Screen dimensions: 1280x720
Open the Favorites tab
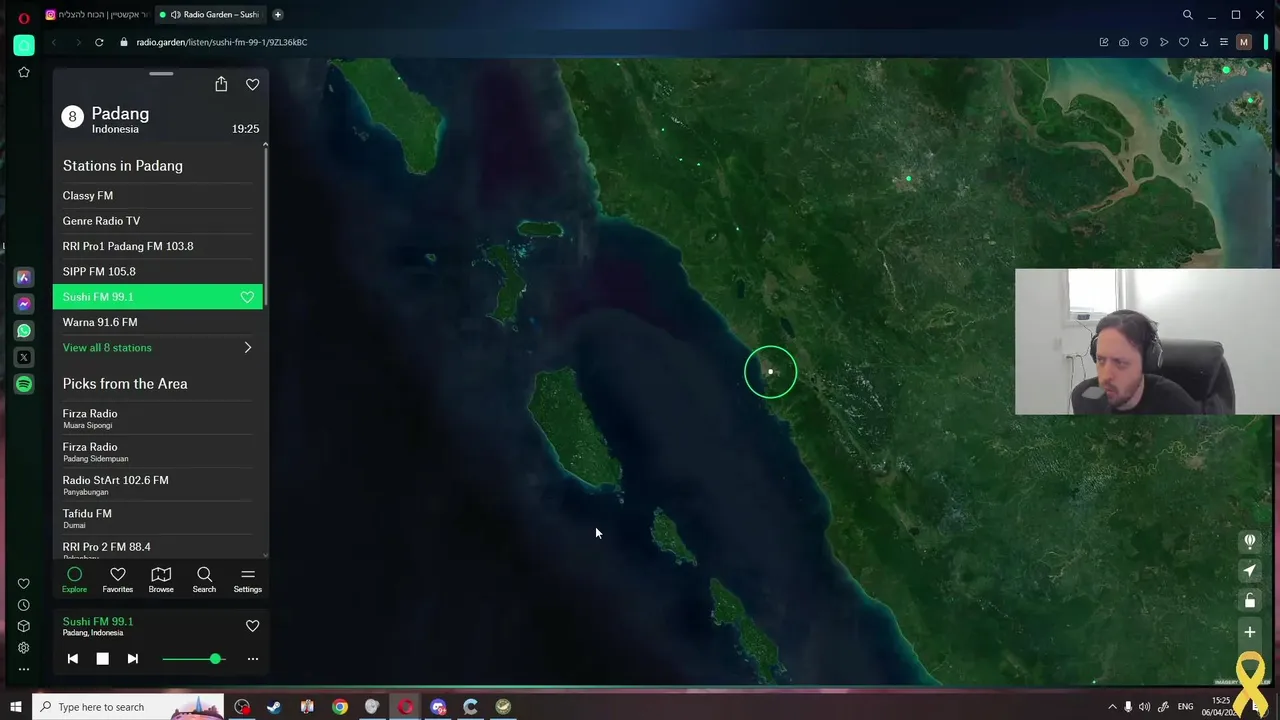click(118, 579)
